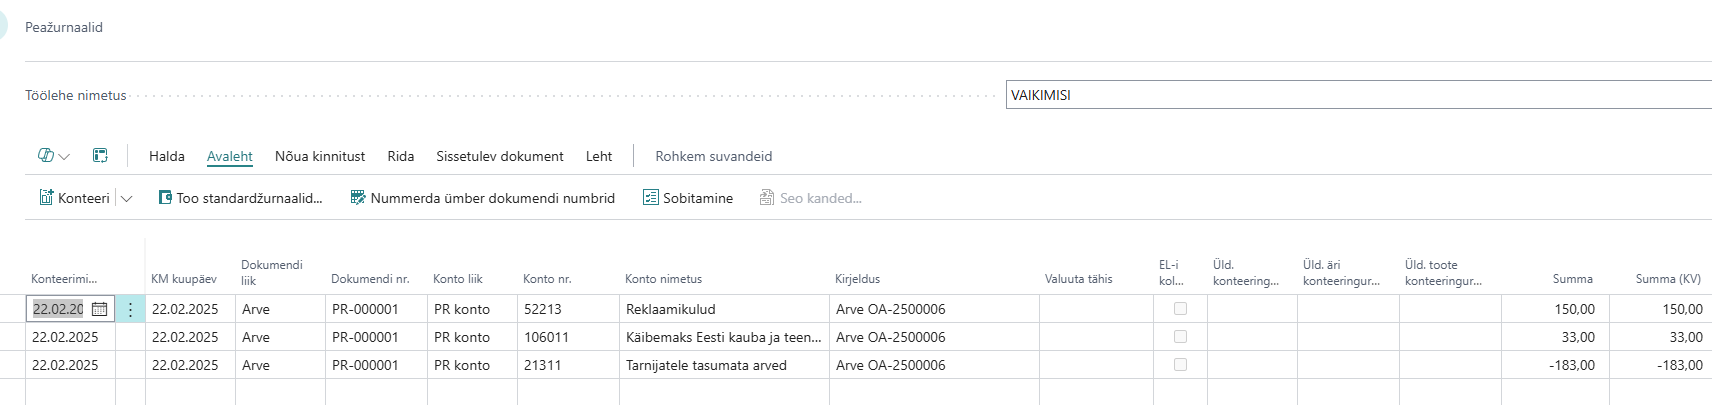Click the Seo kanded icon
The width and height of the screenshot is (1712, 405).
[x=767, y=198]
